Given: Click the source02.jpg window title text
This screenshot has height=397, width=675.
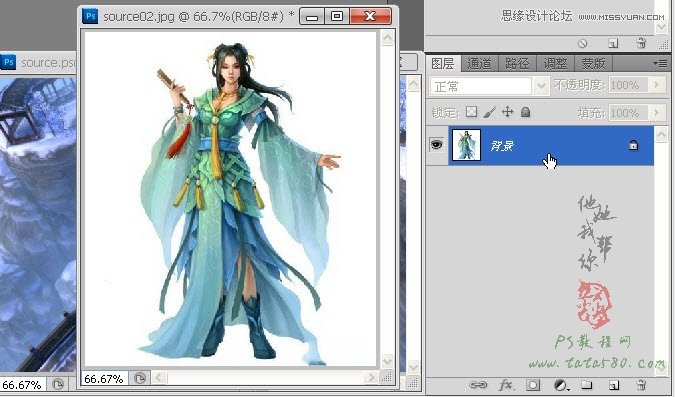Looking at the screenshot, I should coord(198,17).
